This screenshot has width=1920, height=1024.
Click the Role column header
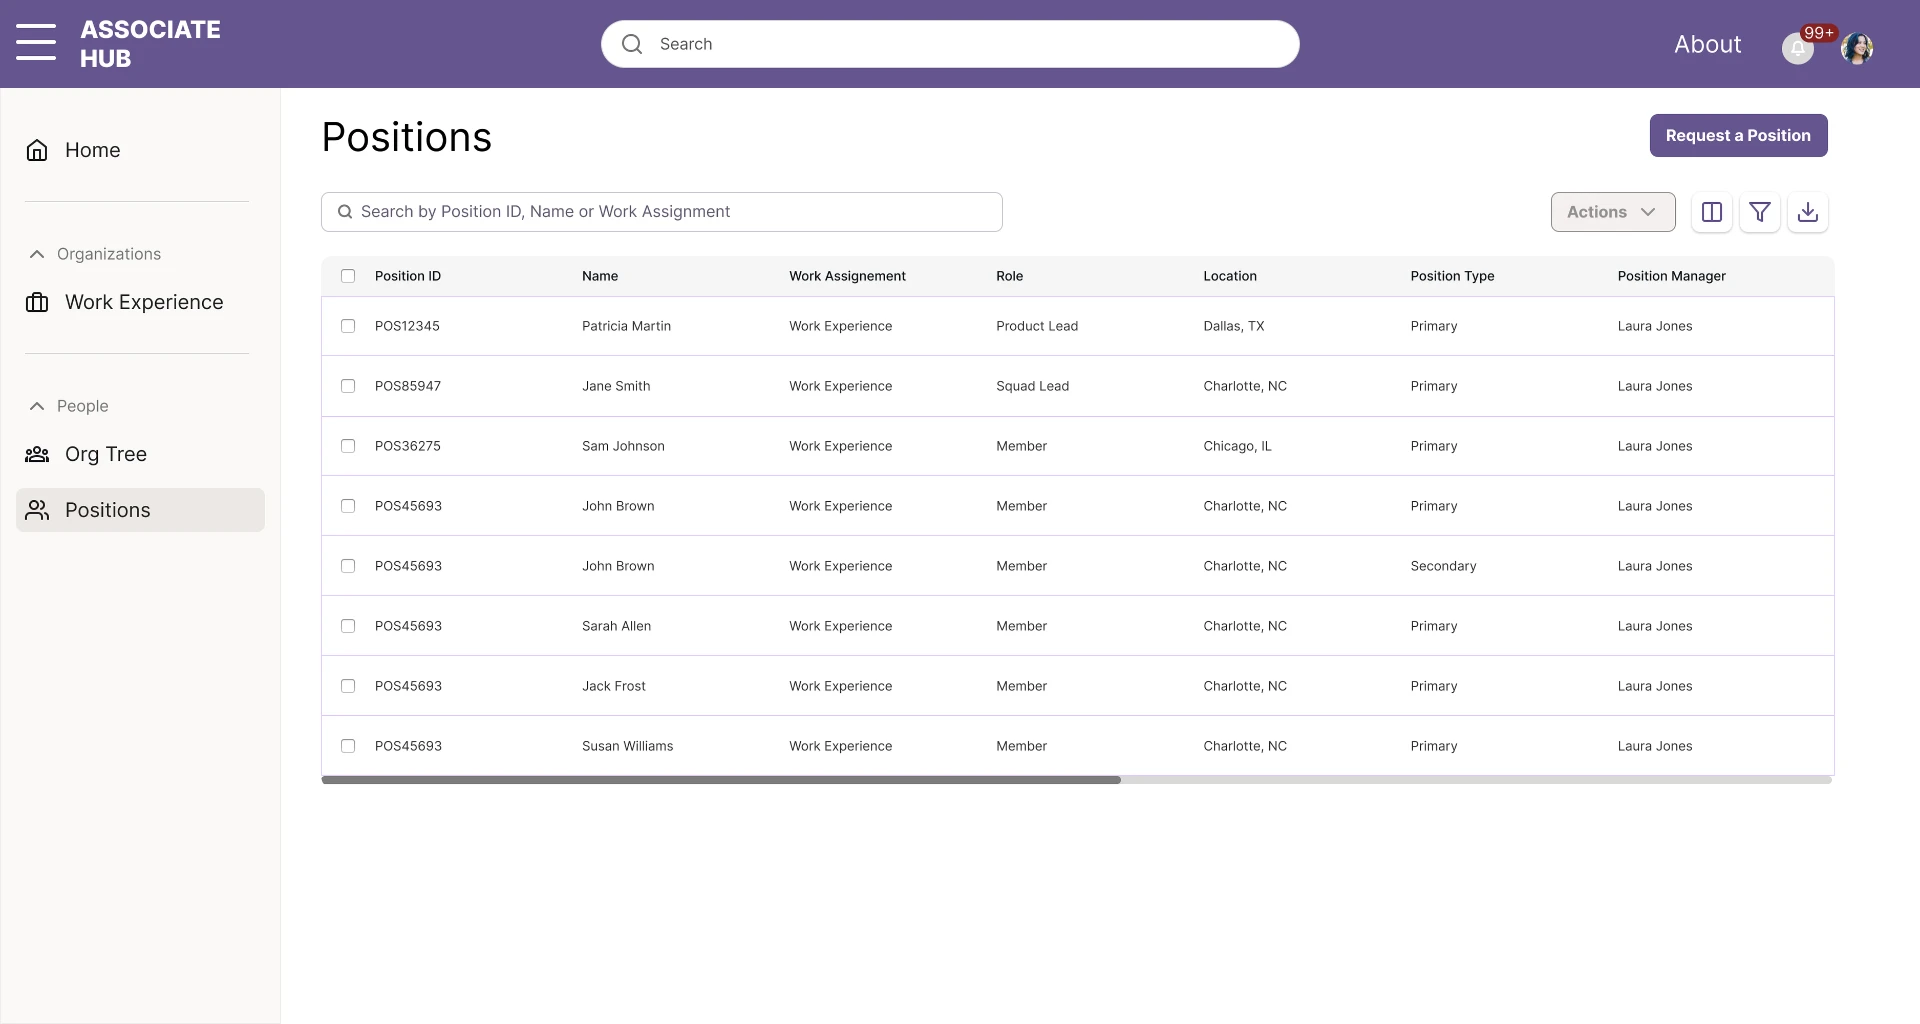click(x=1009, y=276)
